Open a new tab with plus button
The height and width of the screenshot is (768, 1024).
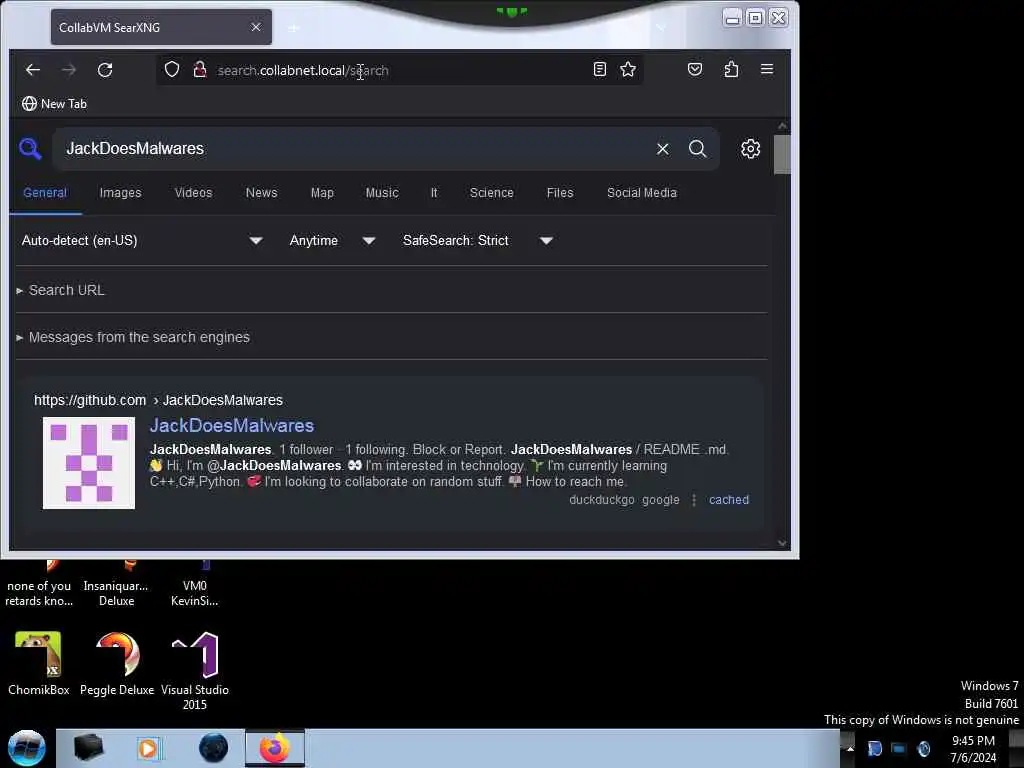294,27
